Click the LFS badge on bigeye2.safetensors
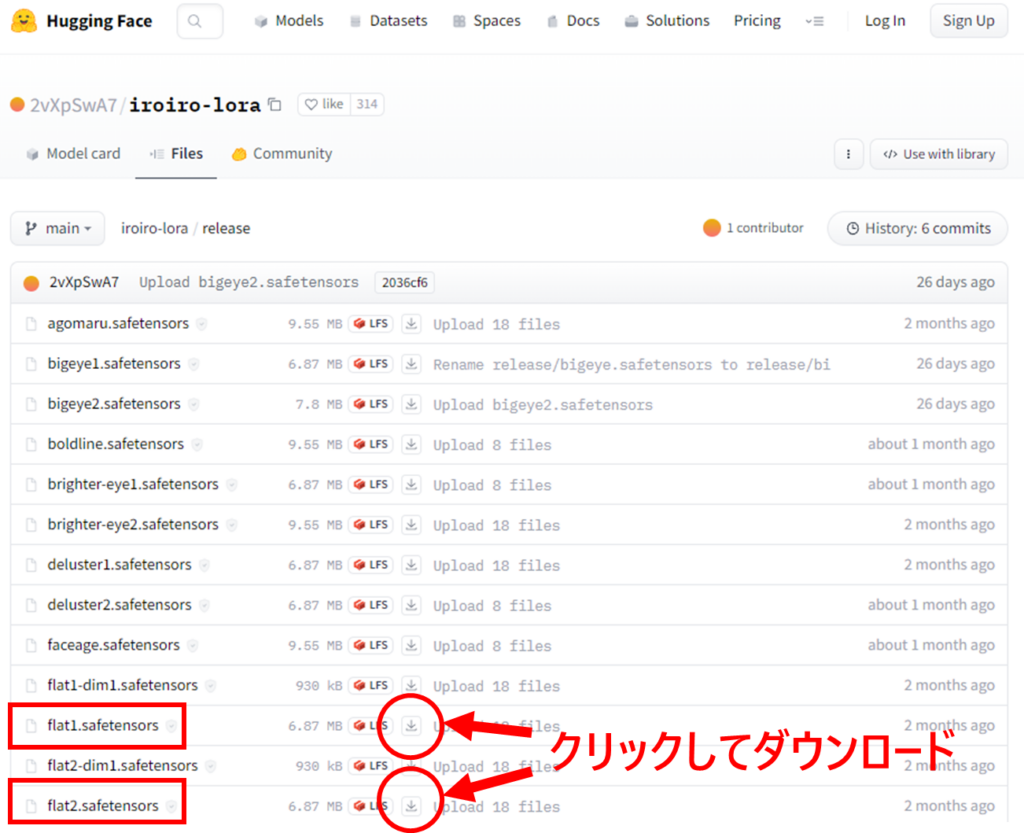Image resolution: width=1024 pixels, height=833 pixels. coord(371,404)
